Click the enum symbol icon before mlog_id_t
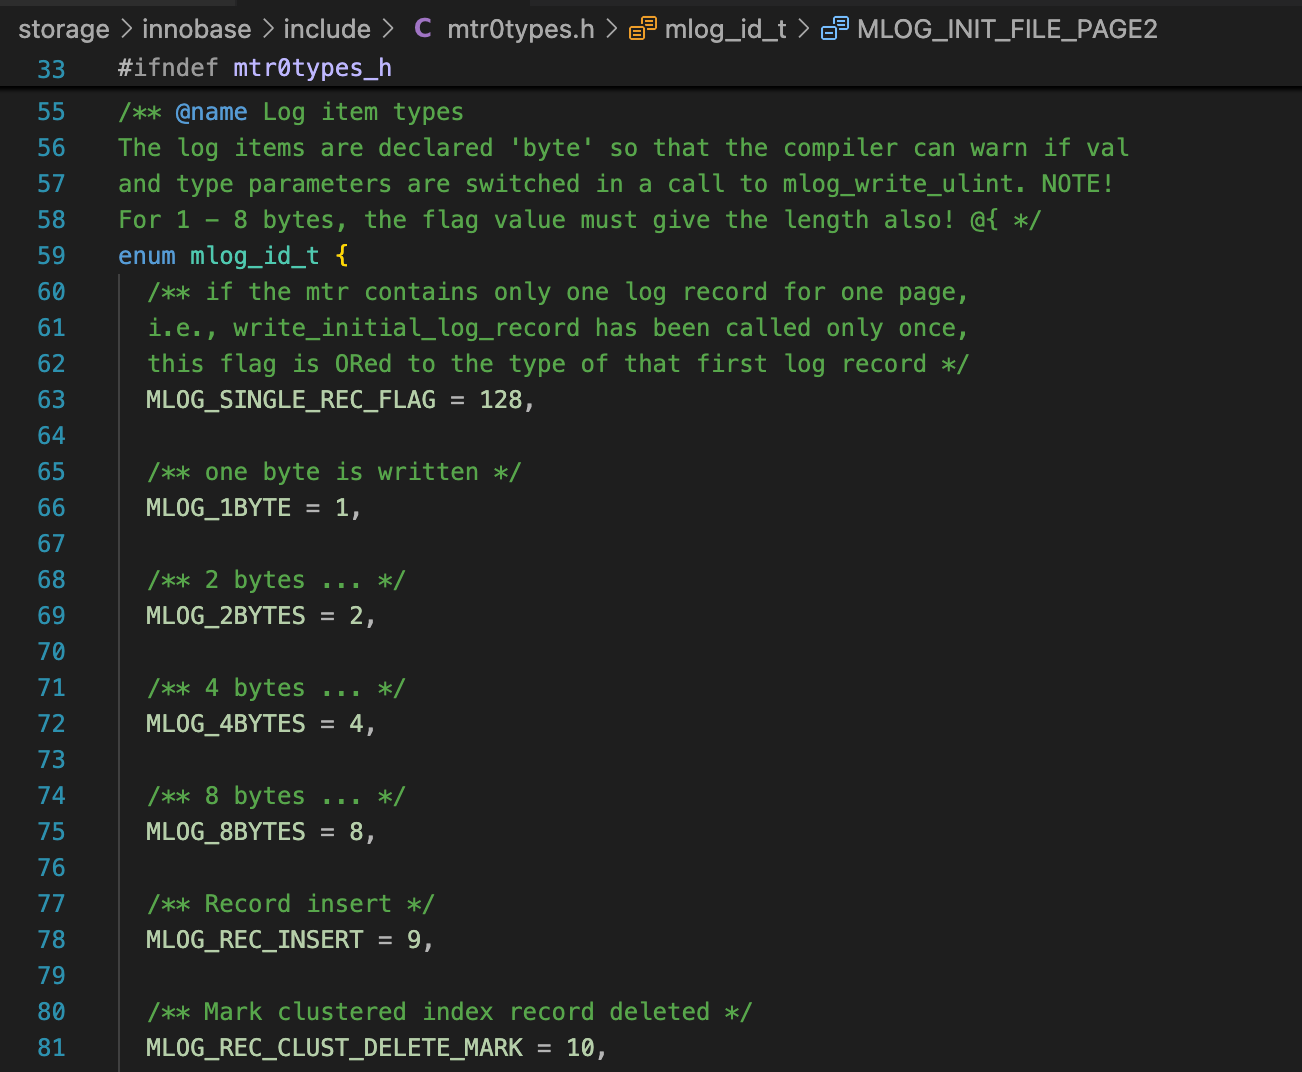 642,29
